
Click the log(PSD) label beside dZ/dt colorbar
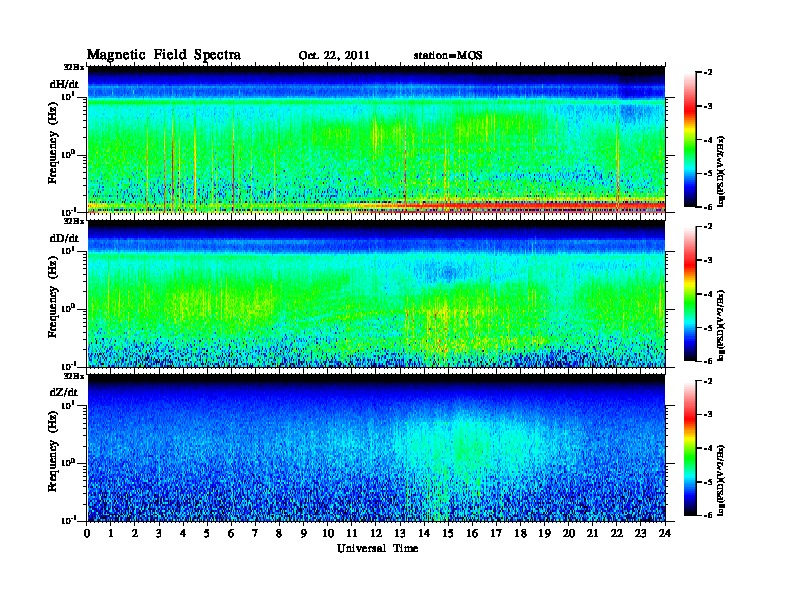[721, 480]
